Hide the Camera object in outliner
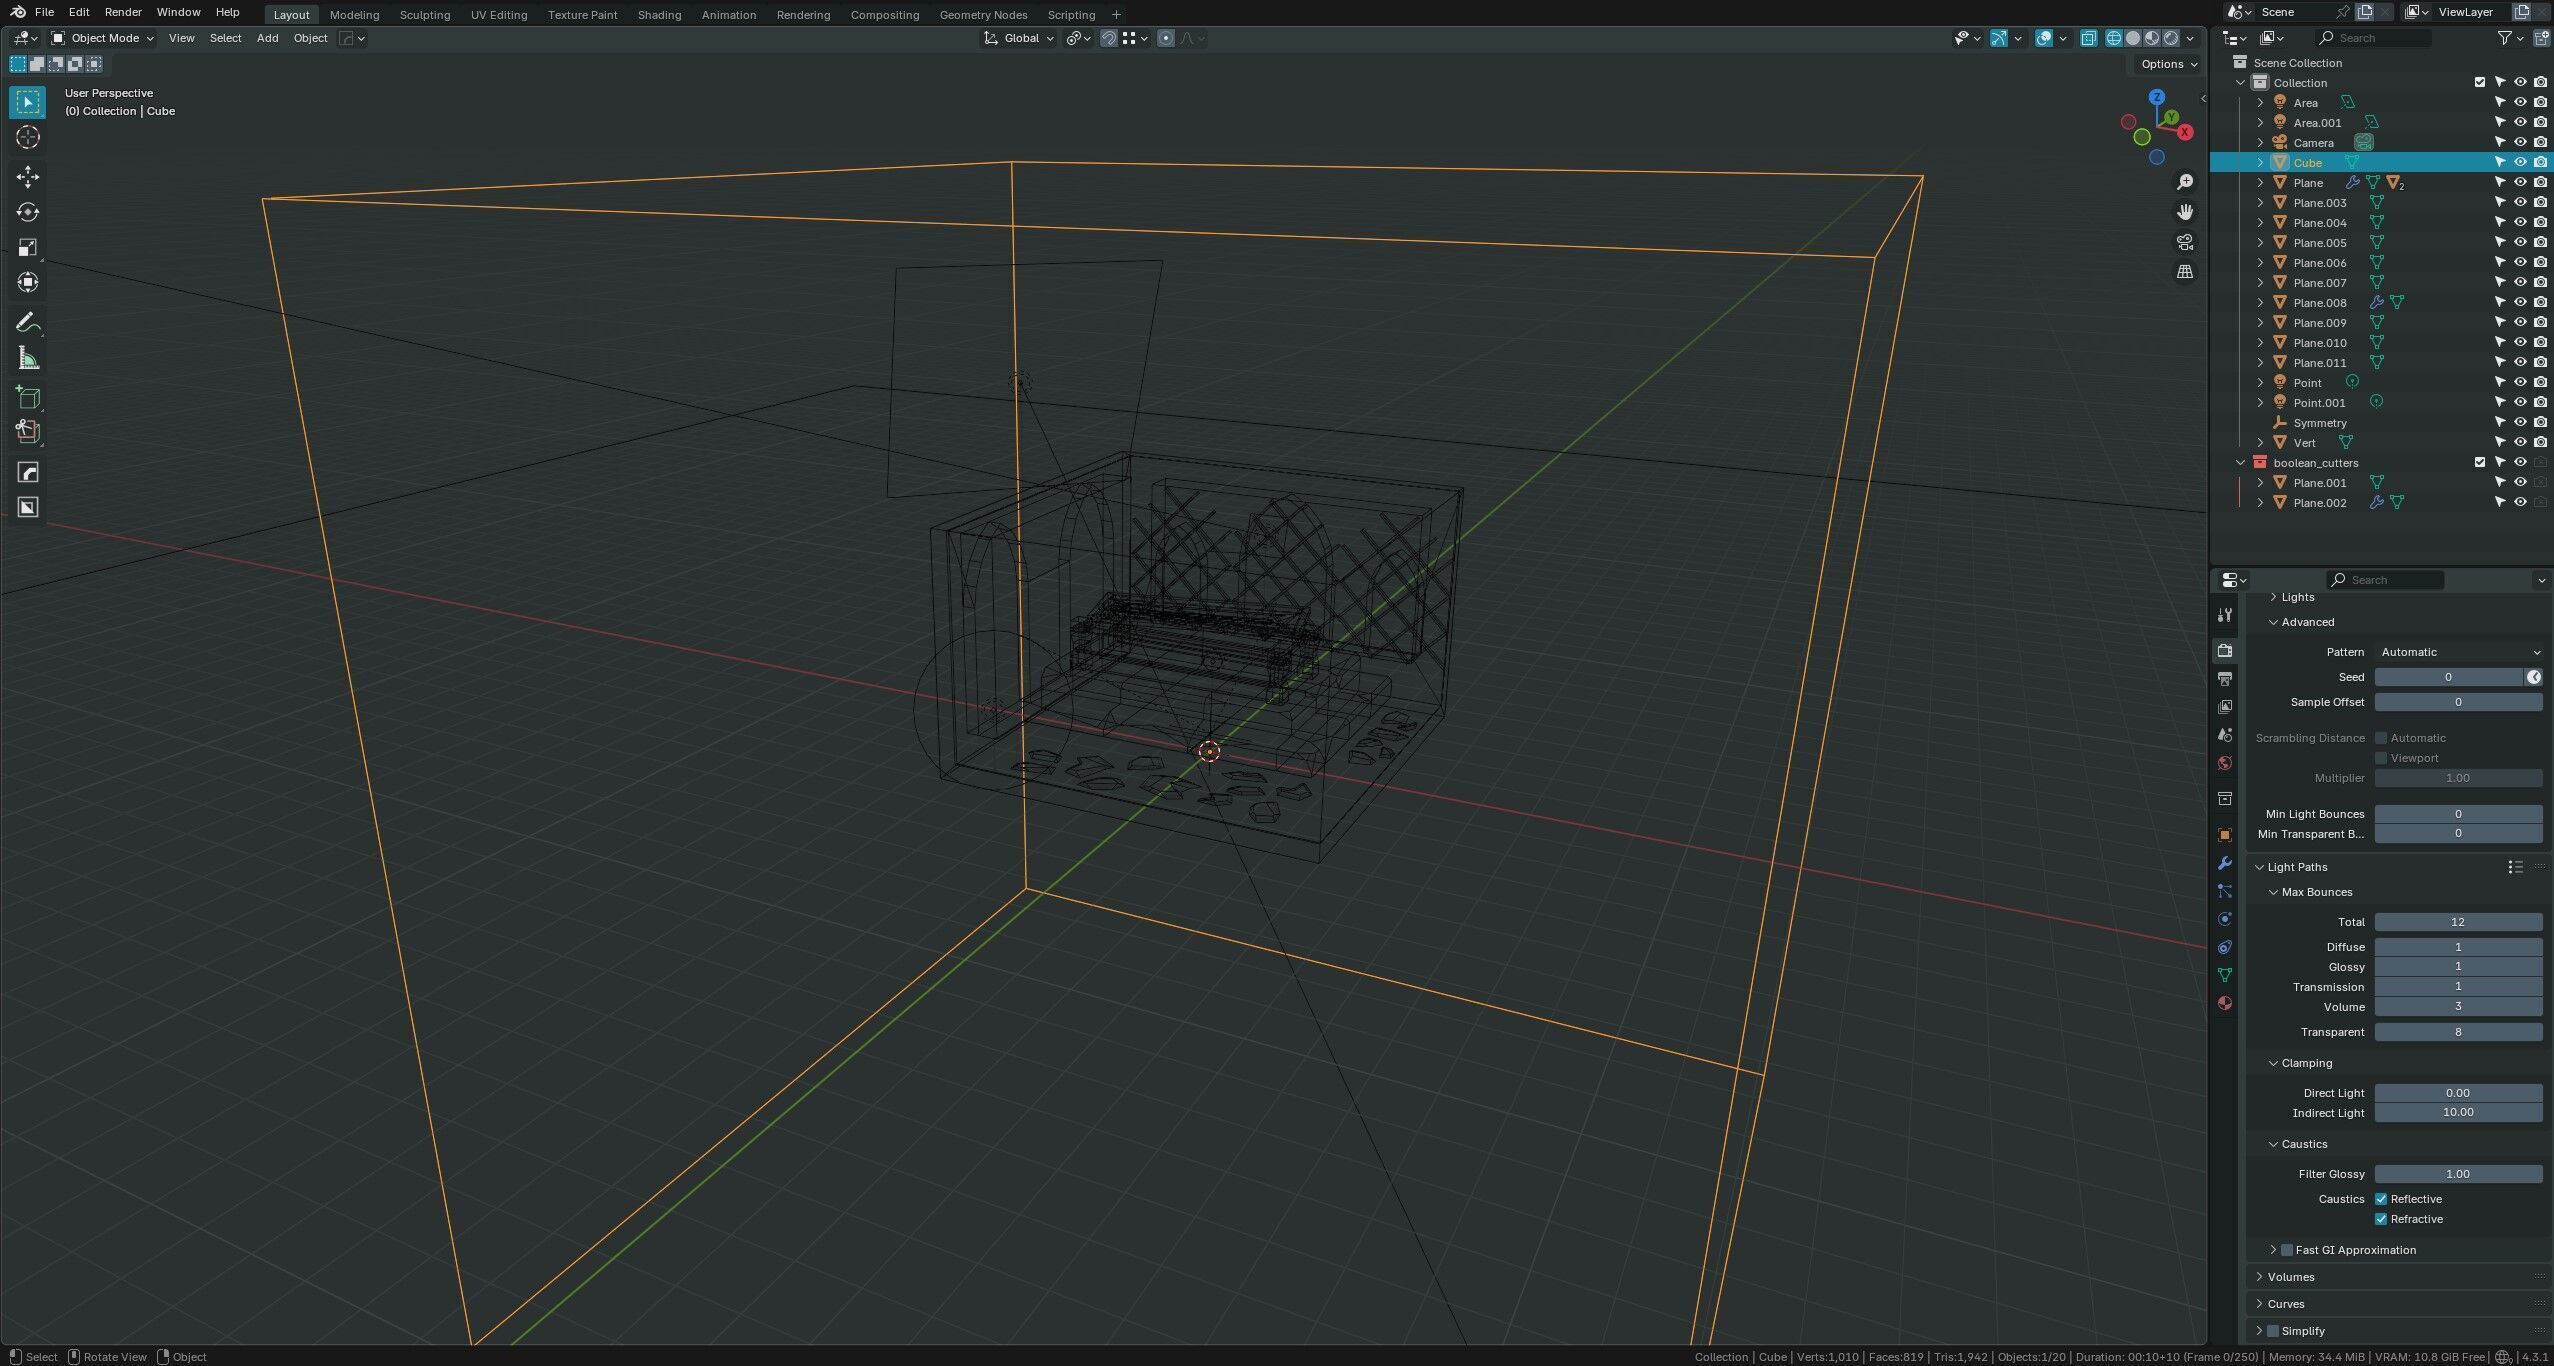The width and height of the screenshot is (2554, 1366). tap(2520, 142)
